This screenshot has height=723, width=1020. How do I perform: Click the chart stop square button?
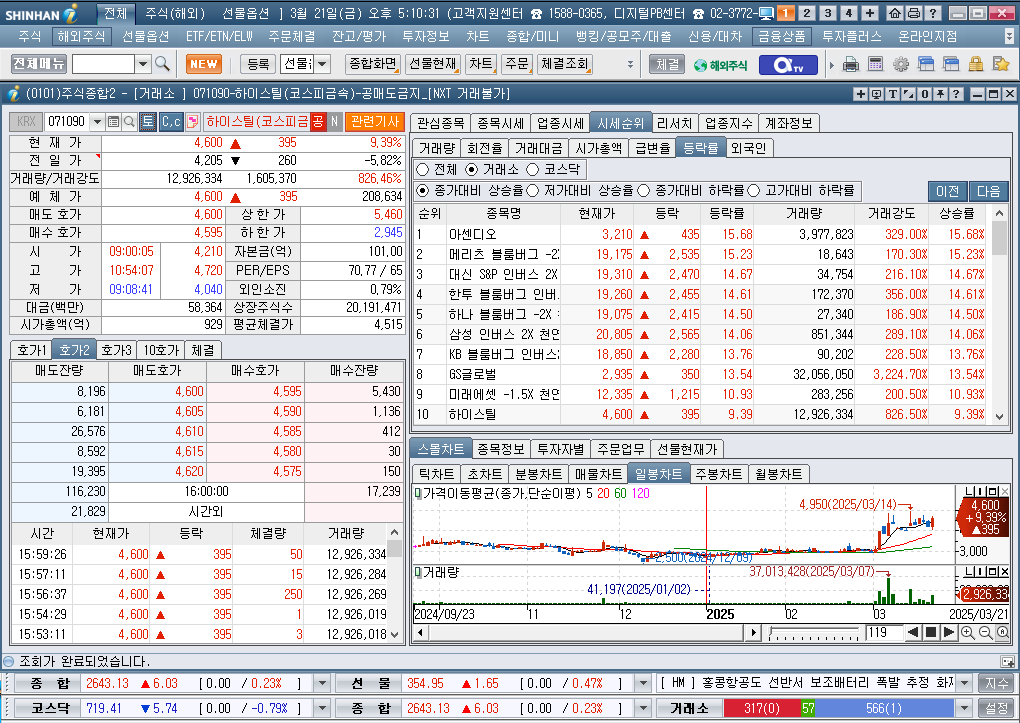(931, 633)
